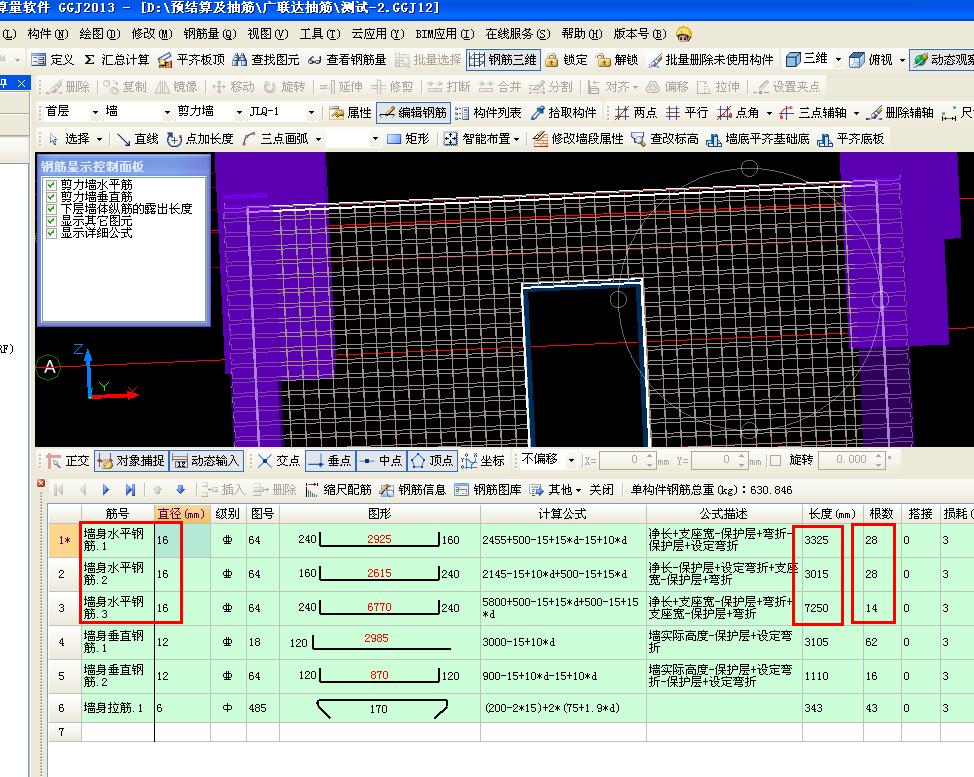Open the 属性 properties panel
The image size is (974, 777).
350,112
